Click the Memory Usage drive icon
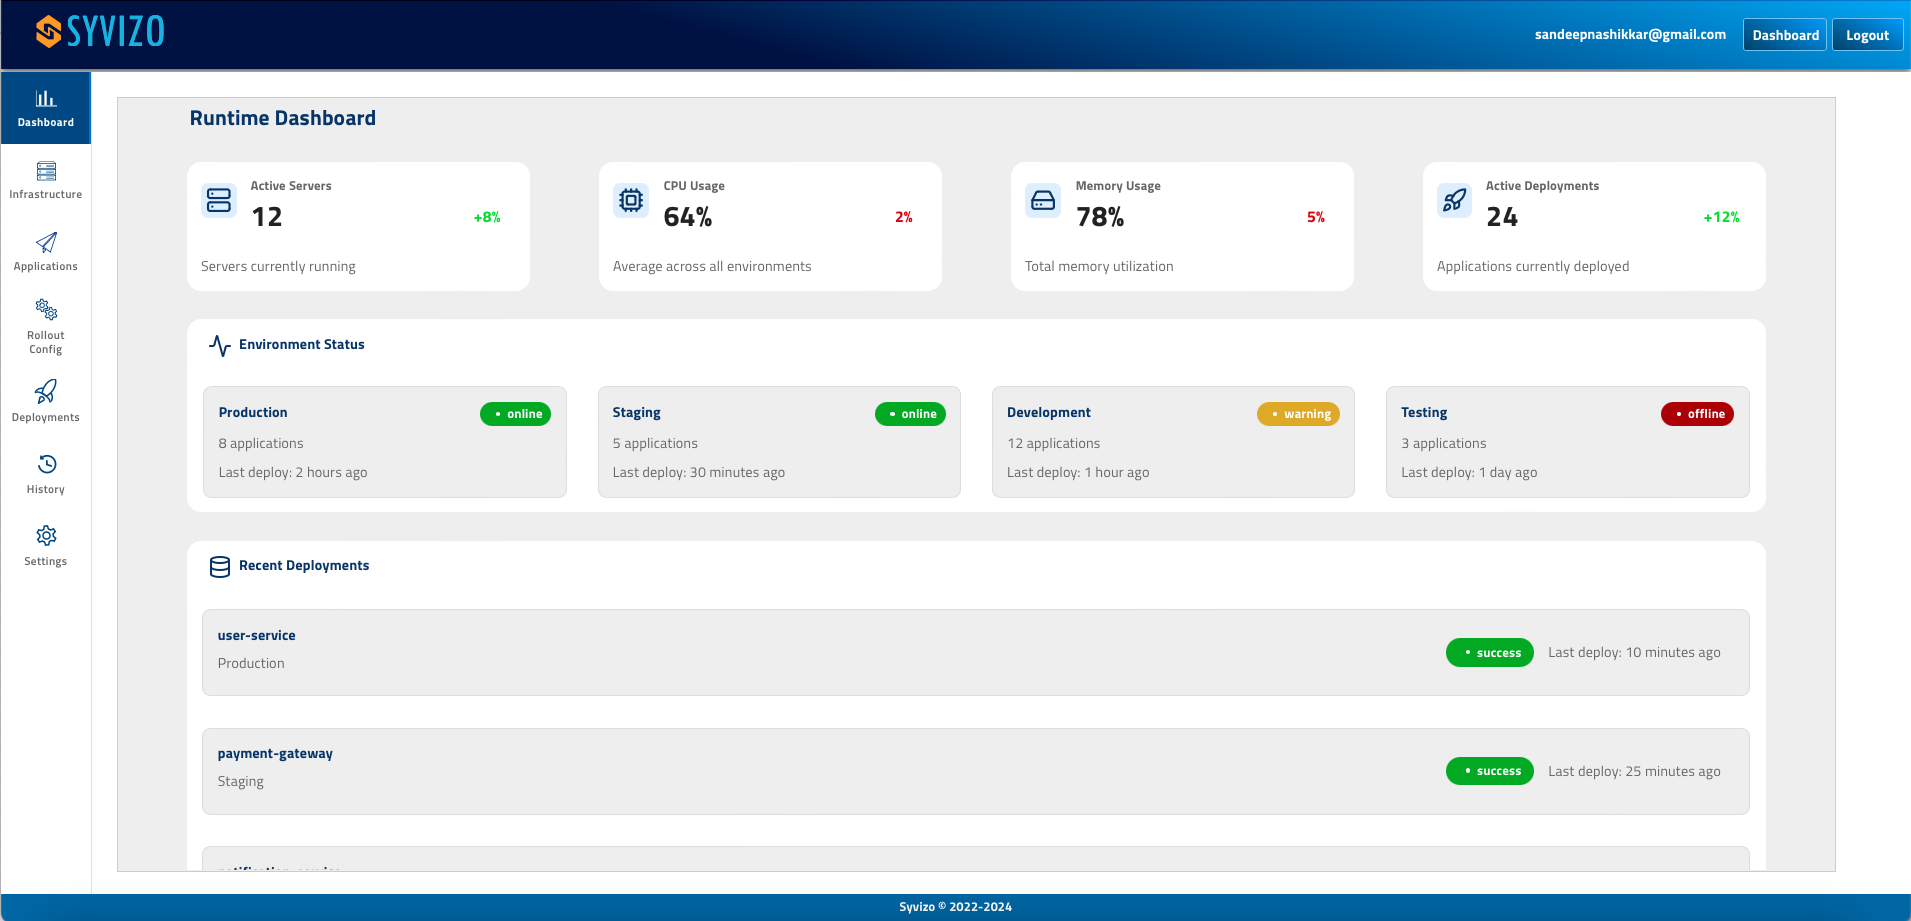Screen dimensions: 1911x921 coord(1043,200)
